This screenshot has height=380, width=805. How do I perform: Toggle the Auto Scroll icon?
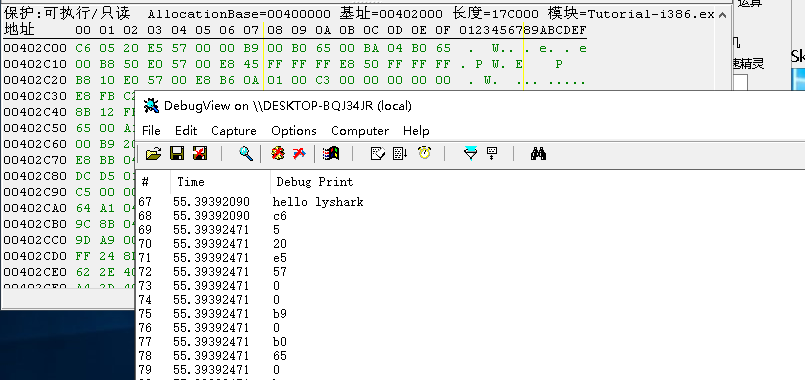(400, 154)
